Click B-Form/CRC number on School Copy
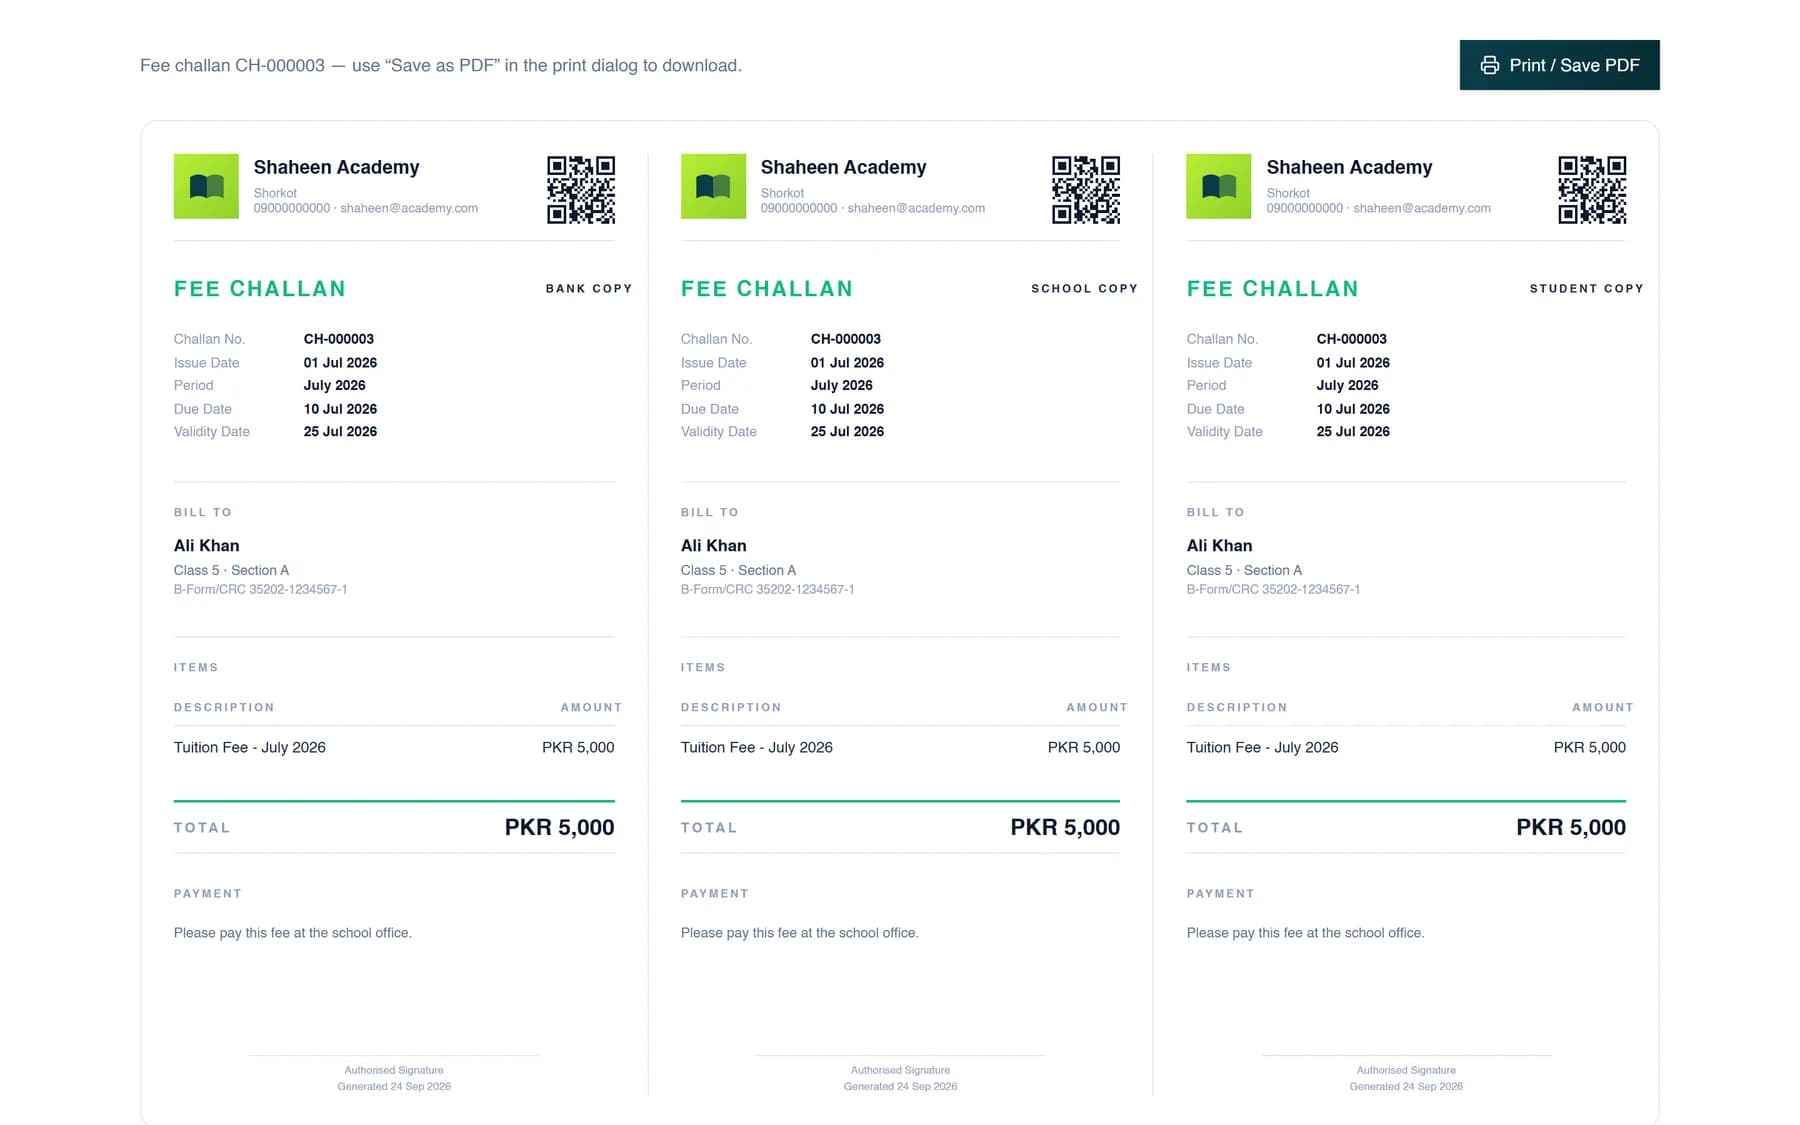1800x1125 pixels. pos(768,590)
